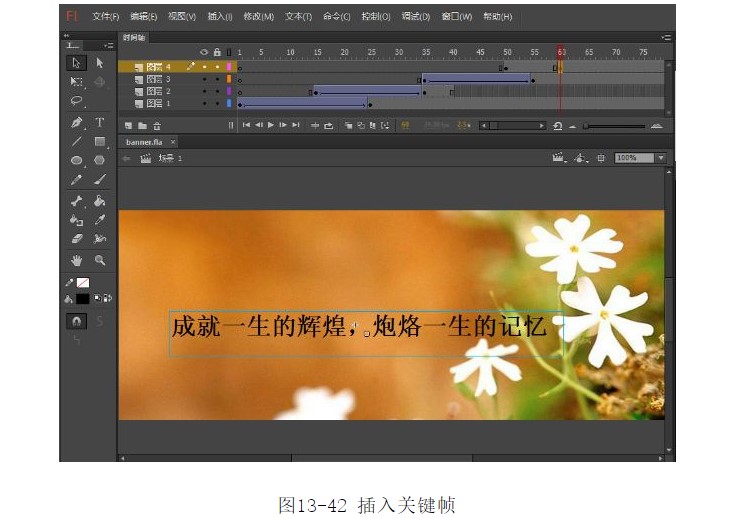This screenshot has width=753, height=518.
Task: Toggle visibility dot for layer 图层 3
Action: [x=204, y=79]
